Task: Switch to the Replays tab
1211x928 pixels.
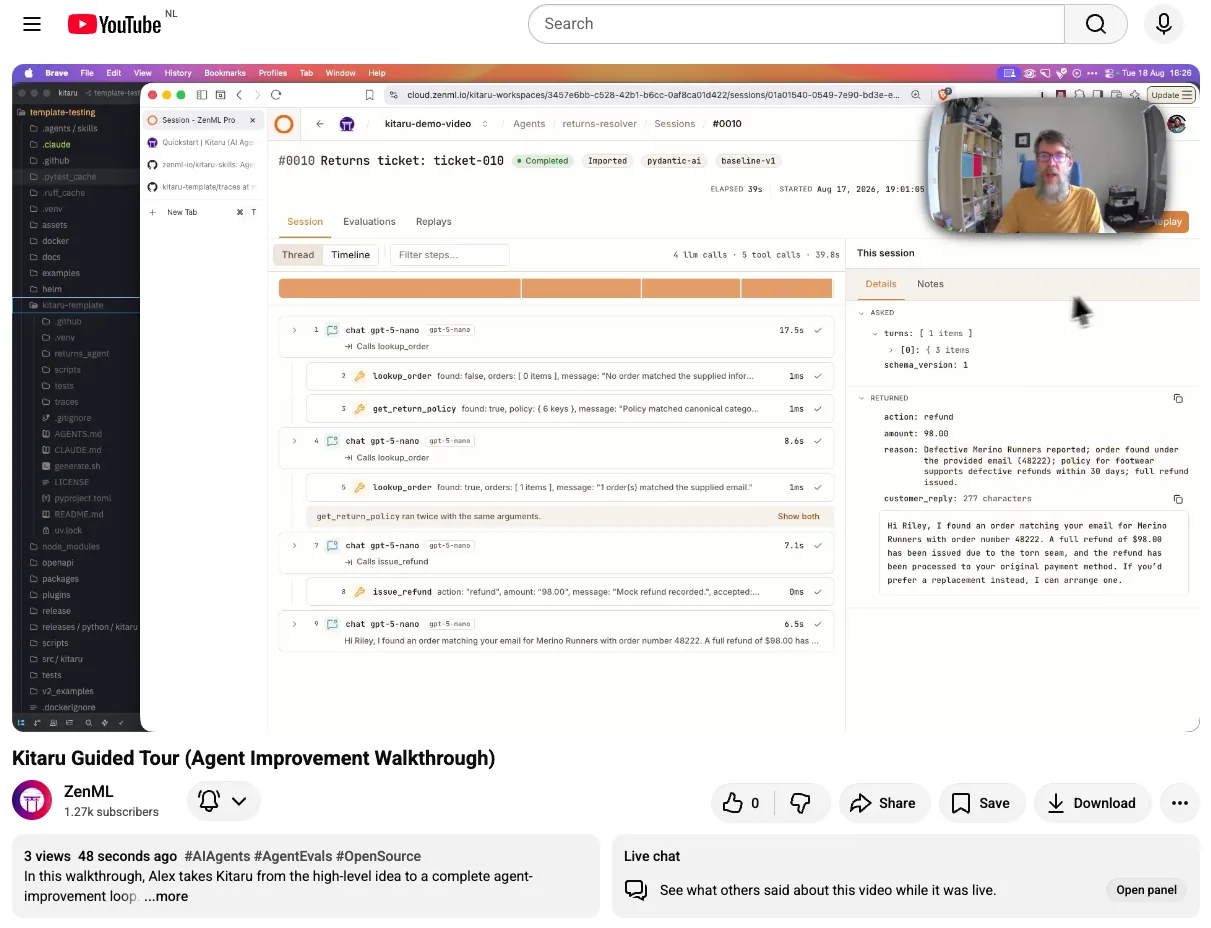Action: point(433,222)
